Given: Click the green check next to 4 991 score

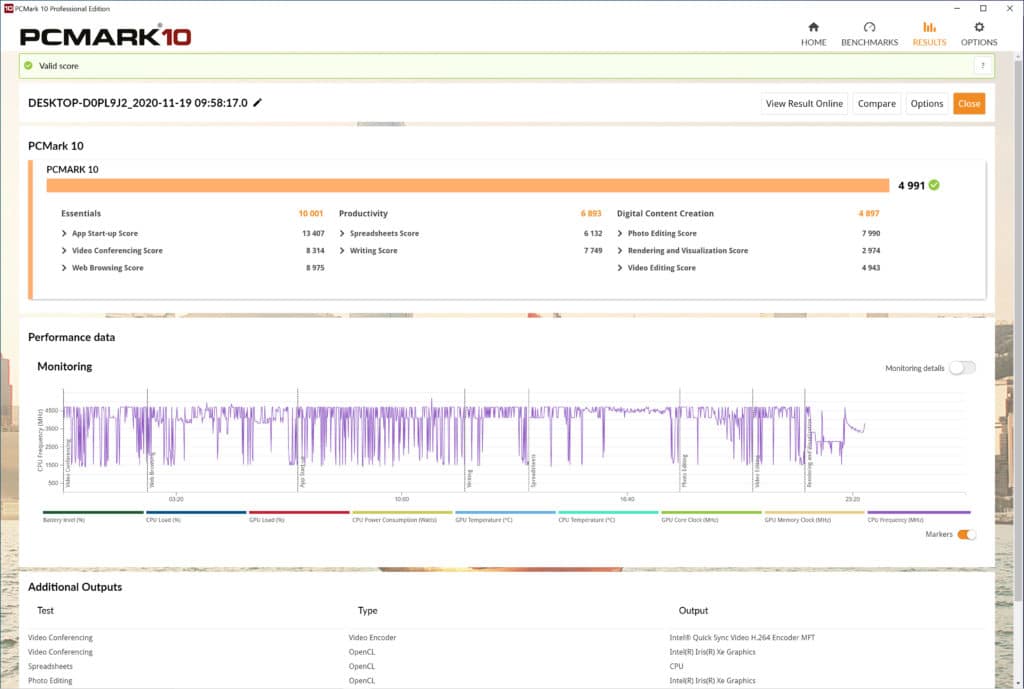Looking at the screenshot, I should click(x=934, y=185).
